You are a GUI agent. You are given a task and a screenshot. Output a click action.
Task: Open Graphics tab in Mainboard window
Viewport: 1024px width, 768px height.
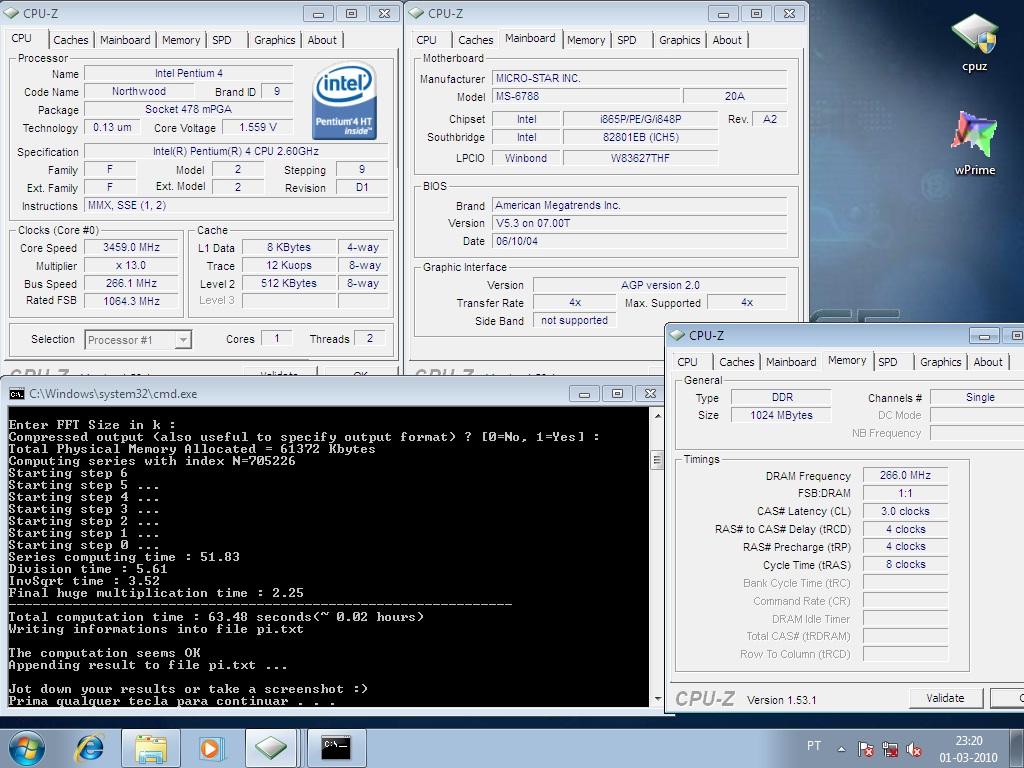[x=679, y=40]
